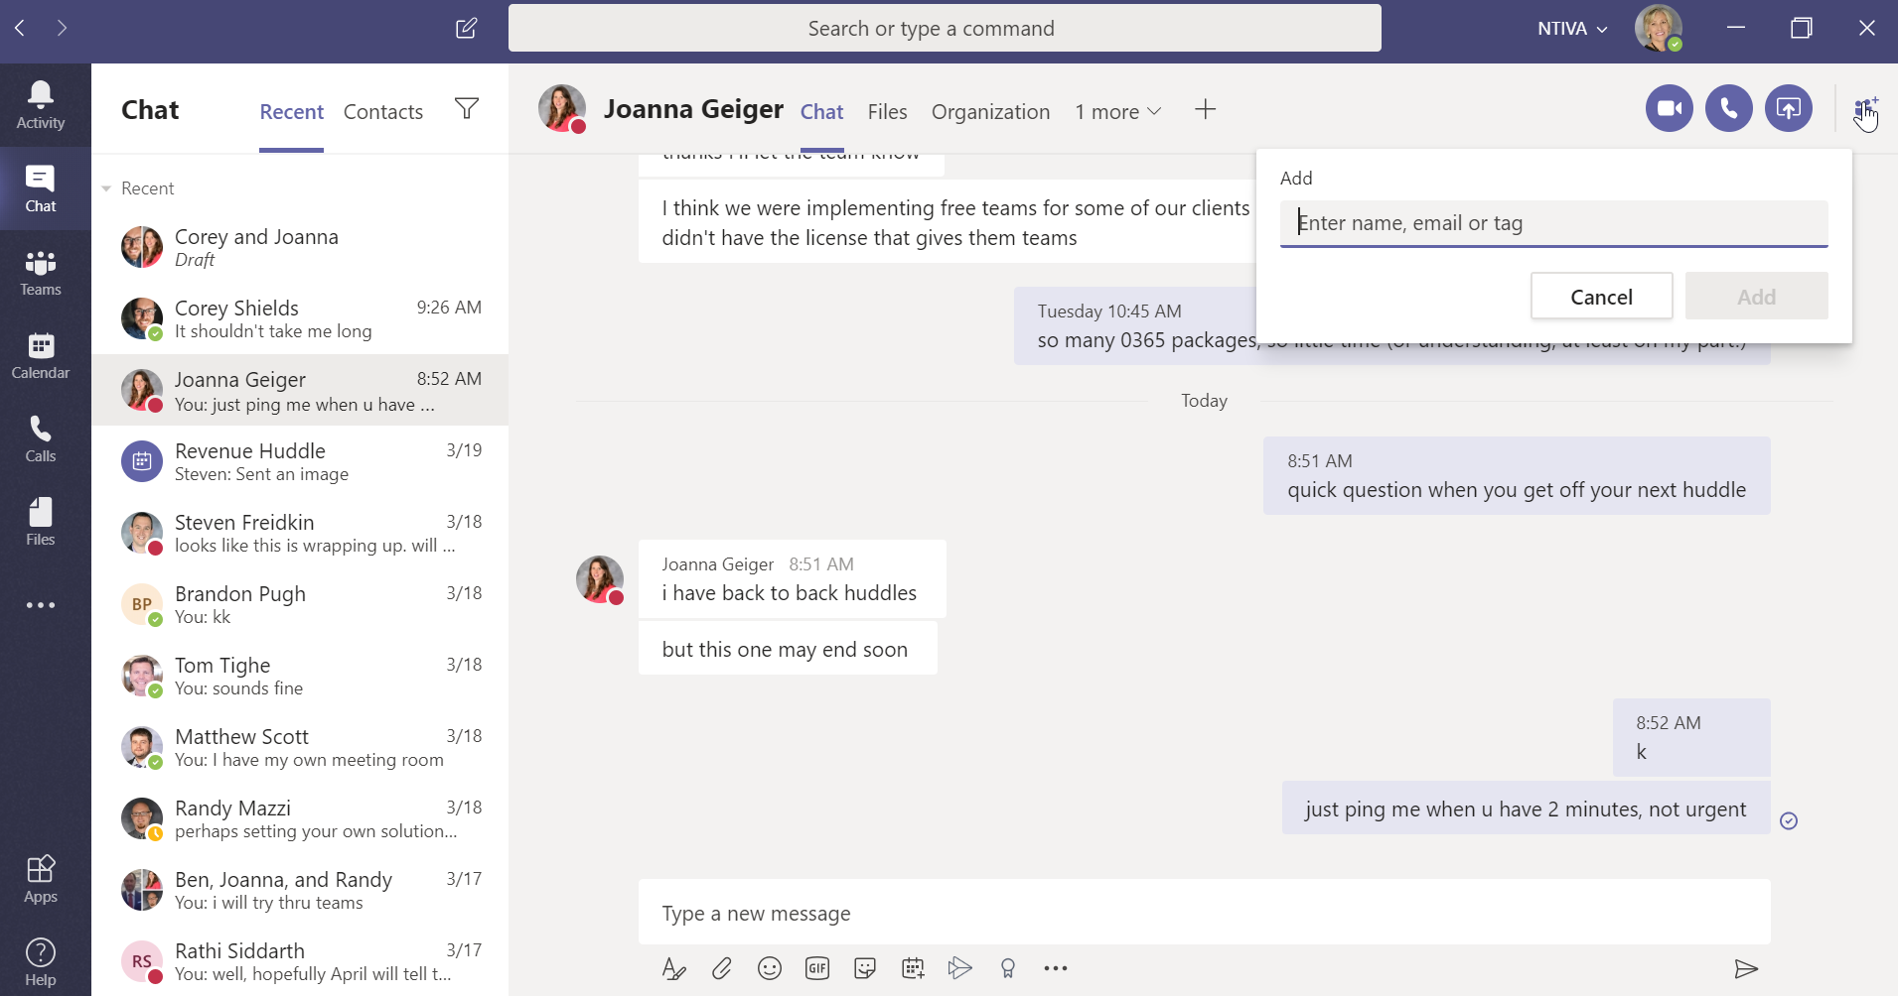The height and width of the screenshot is (996, 1898).
Task: Select the new chat compose icon
Action: pyautogui.click(x=466, y=29)
